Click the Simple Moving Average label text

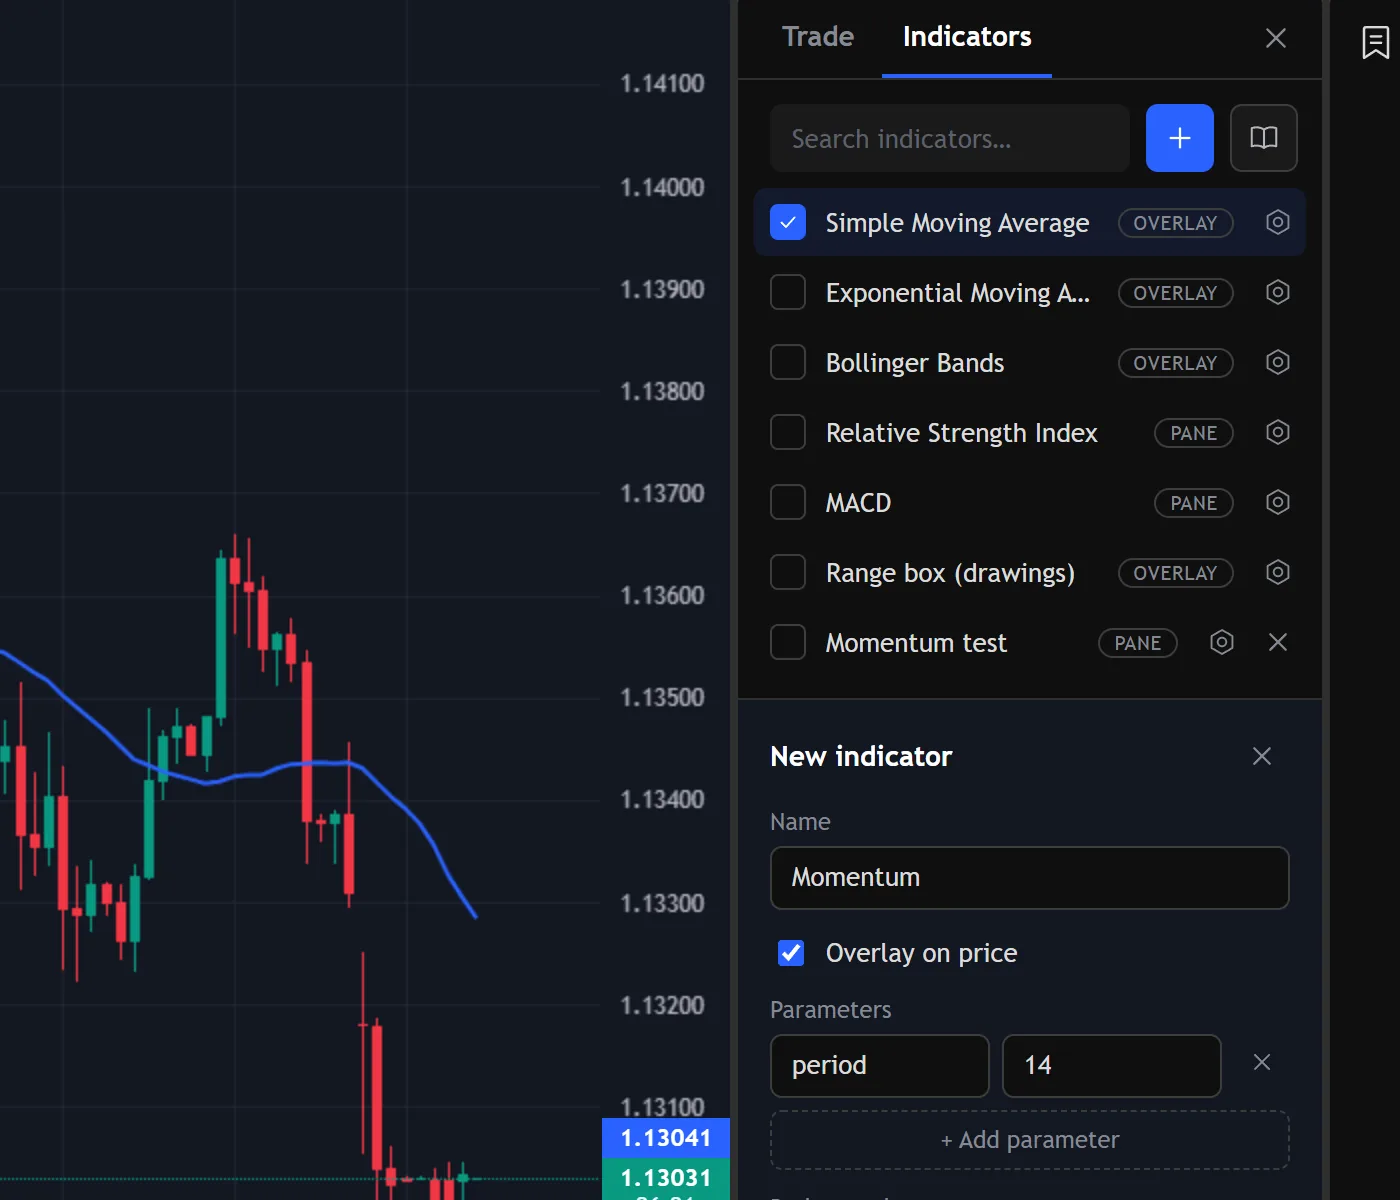click(x=957, y=223)
